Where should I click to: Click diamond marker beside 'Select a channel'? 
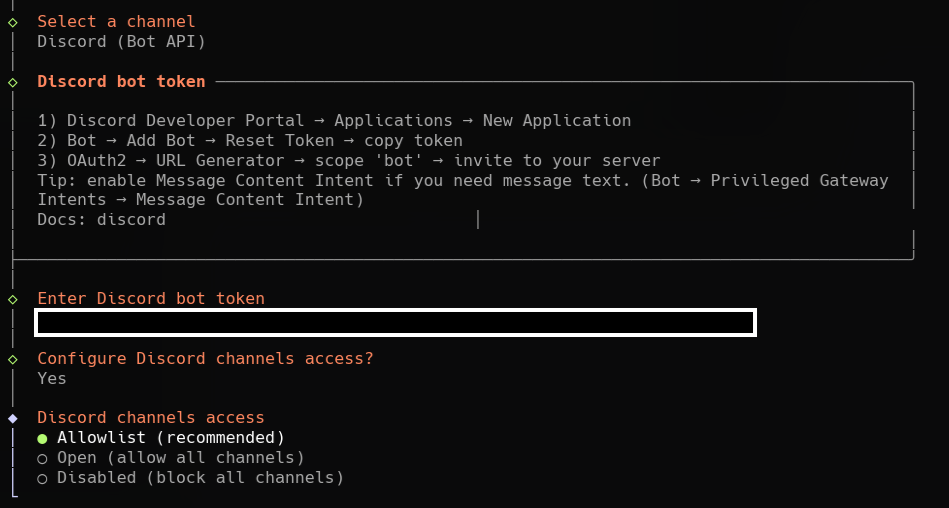coord(13,22)
